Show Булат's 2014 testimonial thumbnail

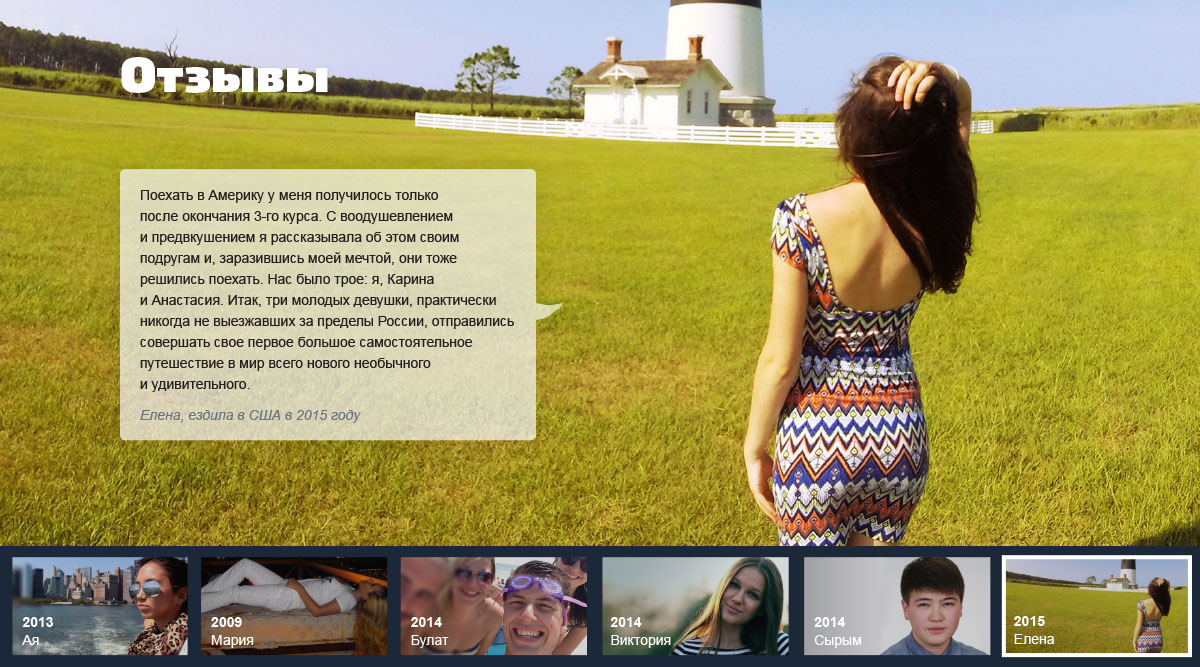point(493,605)
